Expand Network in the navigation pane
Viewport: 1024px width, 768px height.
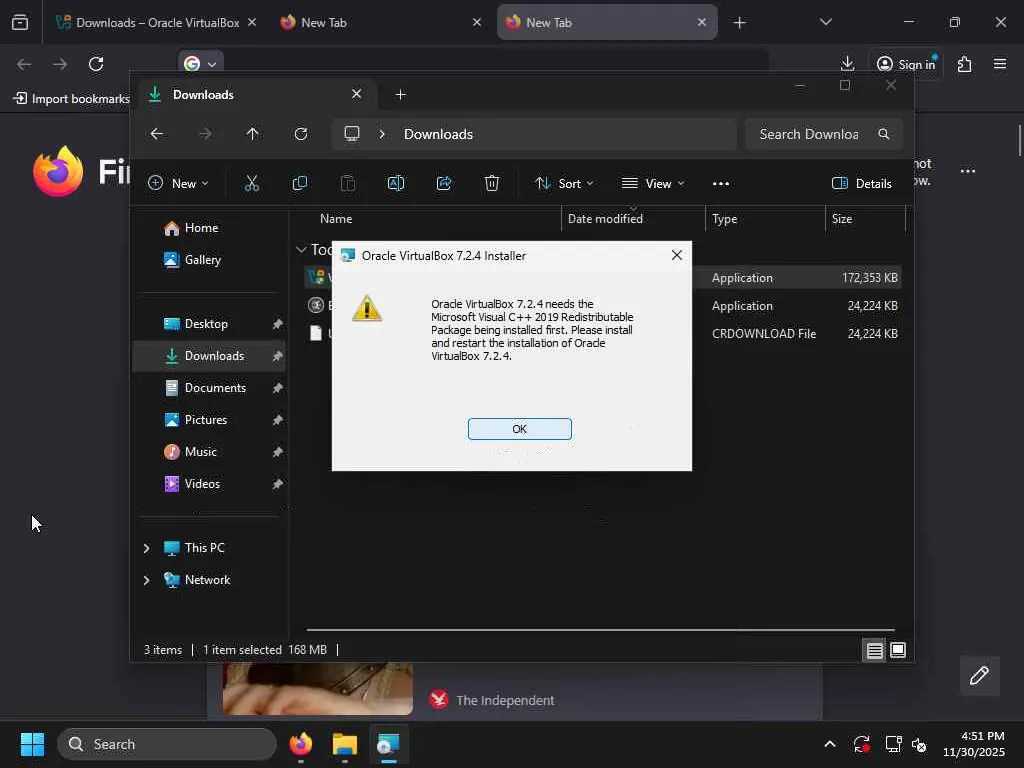146,580
